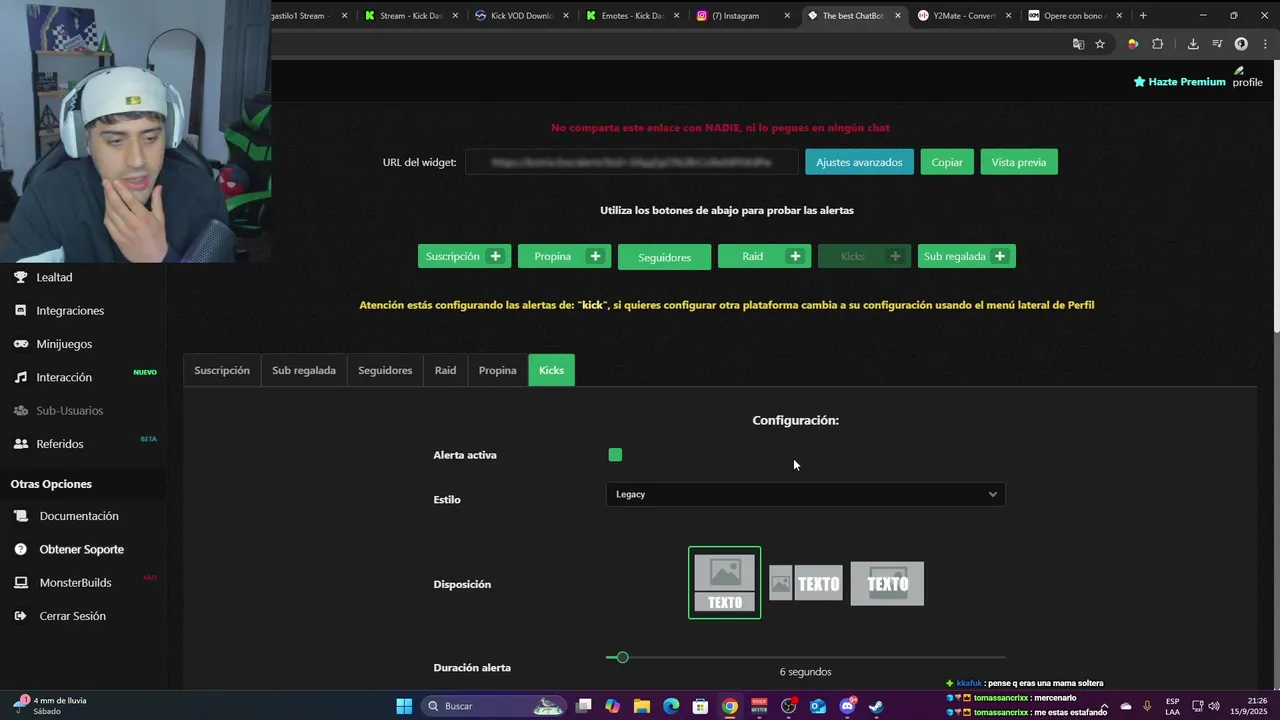Switch to the Kick VOD Downloader browser tab
The width and height of the screenshot is (1280, 720).
(x=520, y=15)
